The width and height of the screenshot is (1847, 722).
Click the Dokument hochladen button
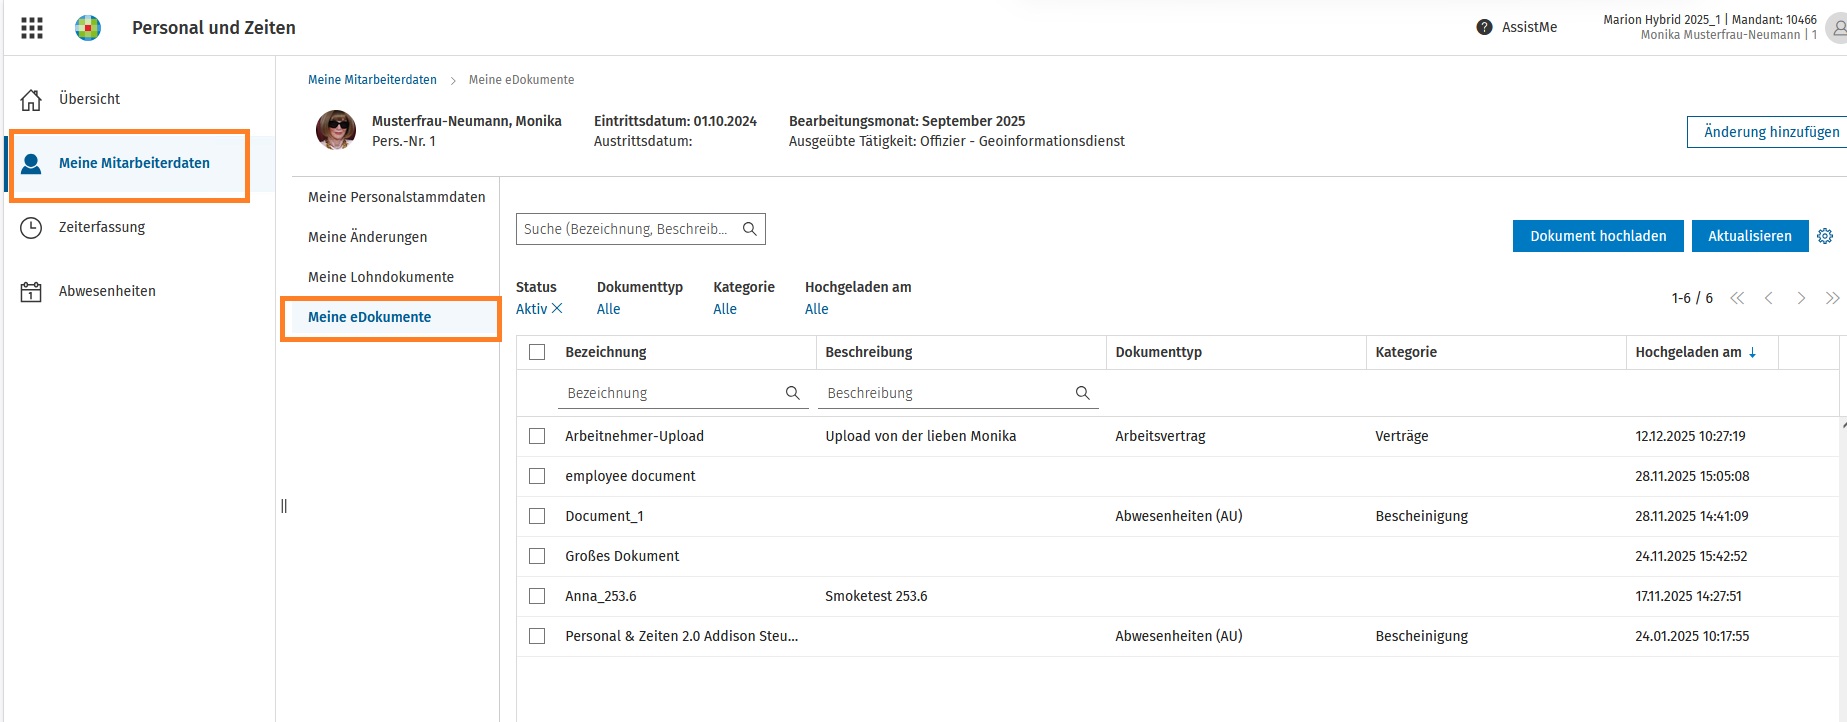[x=1598, y=236]
